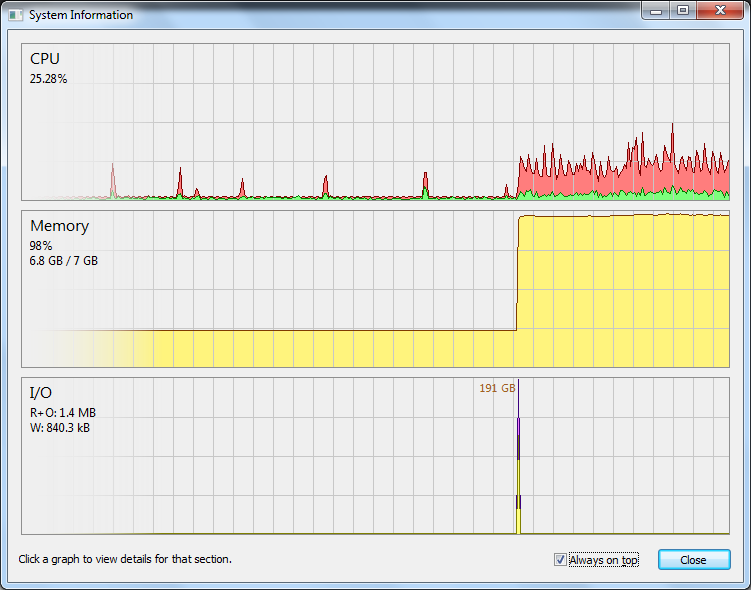Click the System Information title bar icon
This screenshot has width=751, height=590.
15,15
